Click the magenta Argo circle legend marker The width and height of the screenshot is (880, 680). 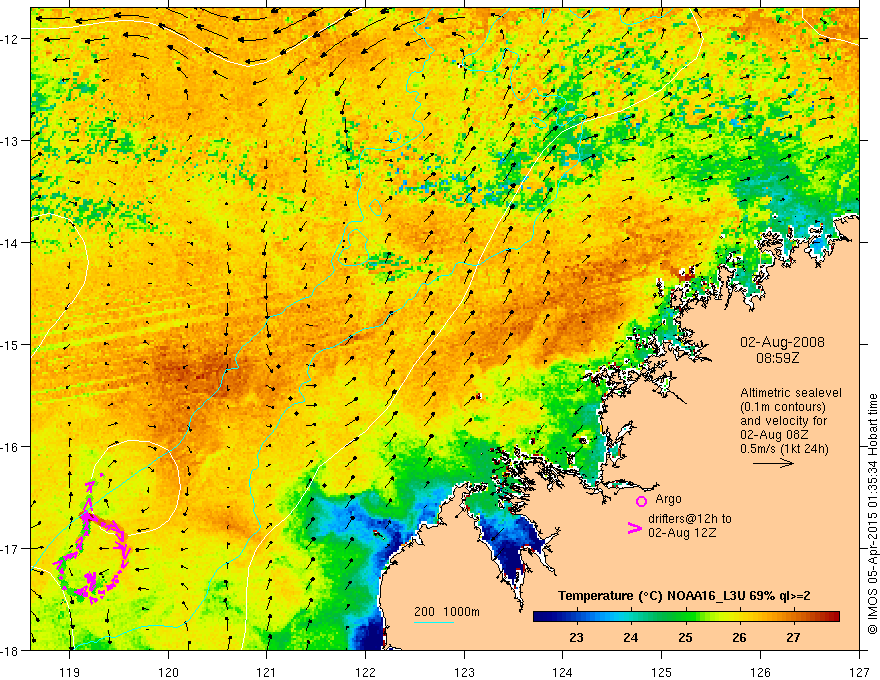[x=641, y=501]
